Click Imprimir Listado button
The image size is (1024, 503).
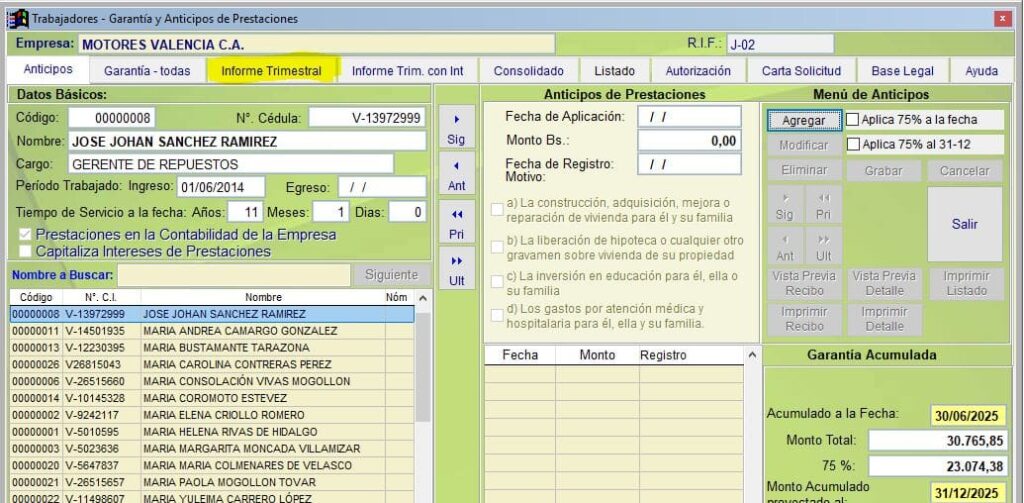[x=965, y=284]
